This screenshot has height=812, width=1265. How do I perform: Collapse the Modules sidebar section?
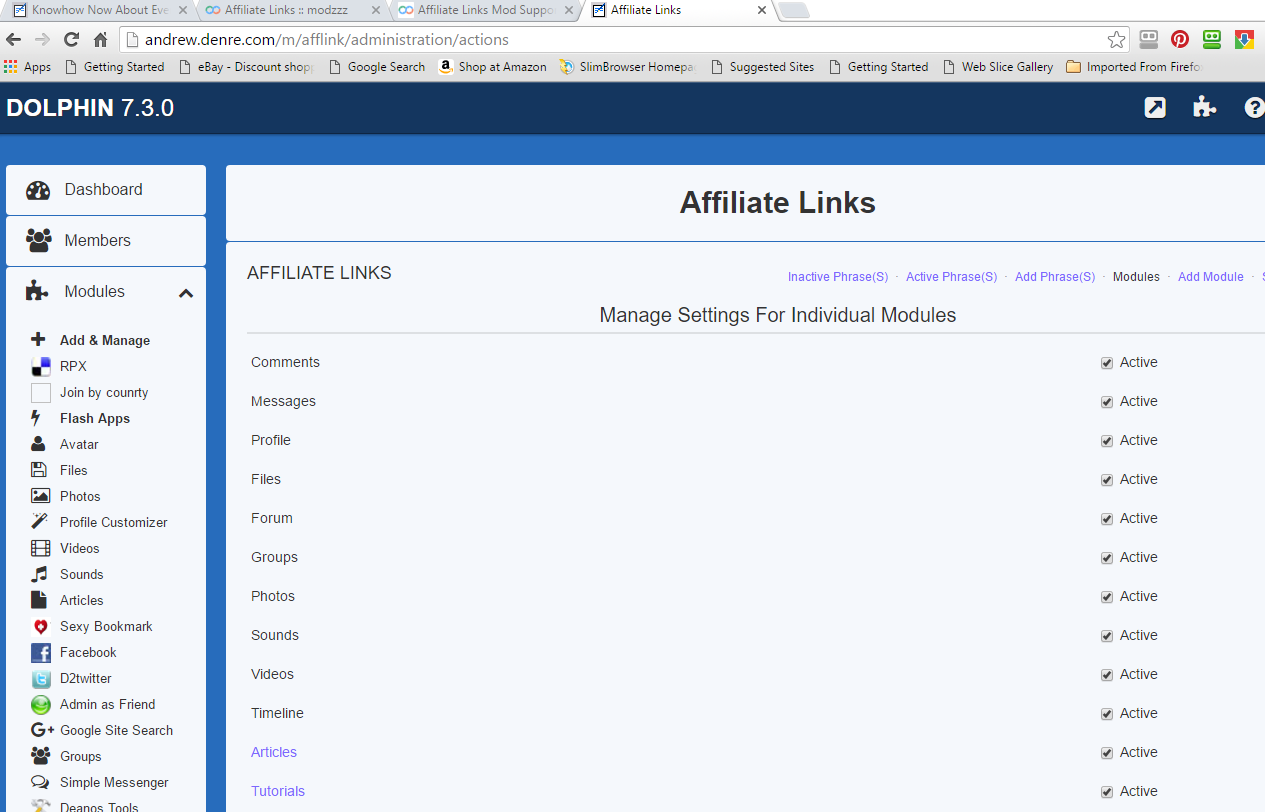[186, 293]
